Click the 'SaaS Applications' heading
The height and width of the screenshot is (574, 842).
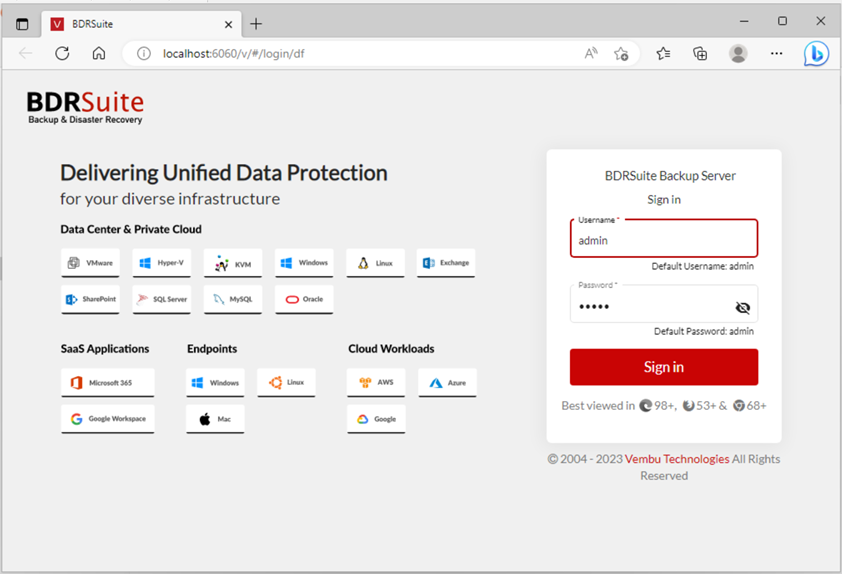105,348
